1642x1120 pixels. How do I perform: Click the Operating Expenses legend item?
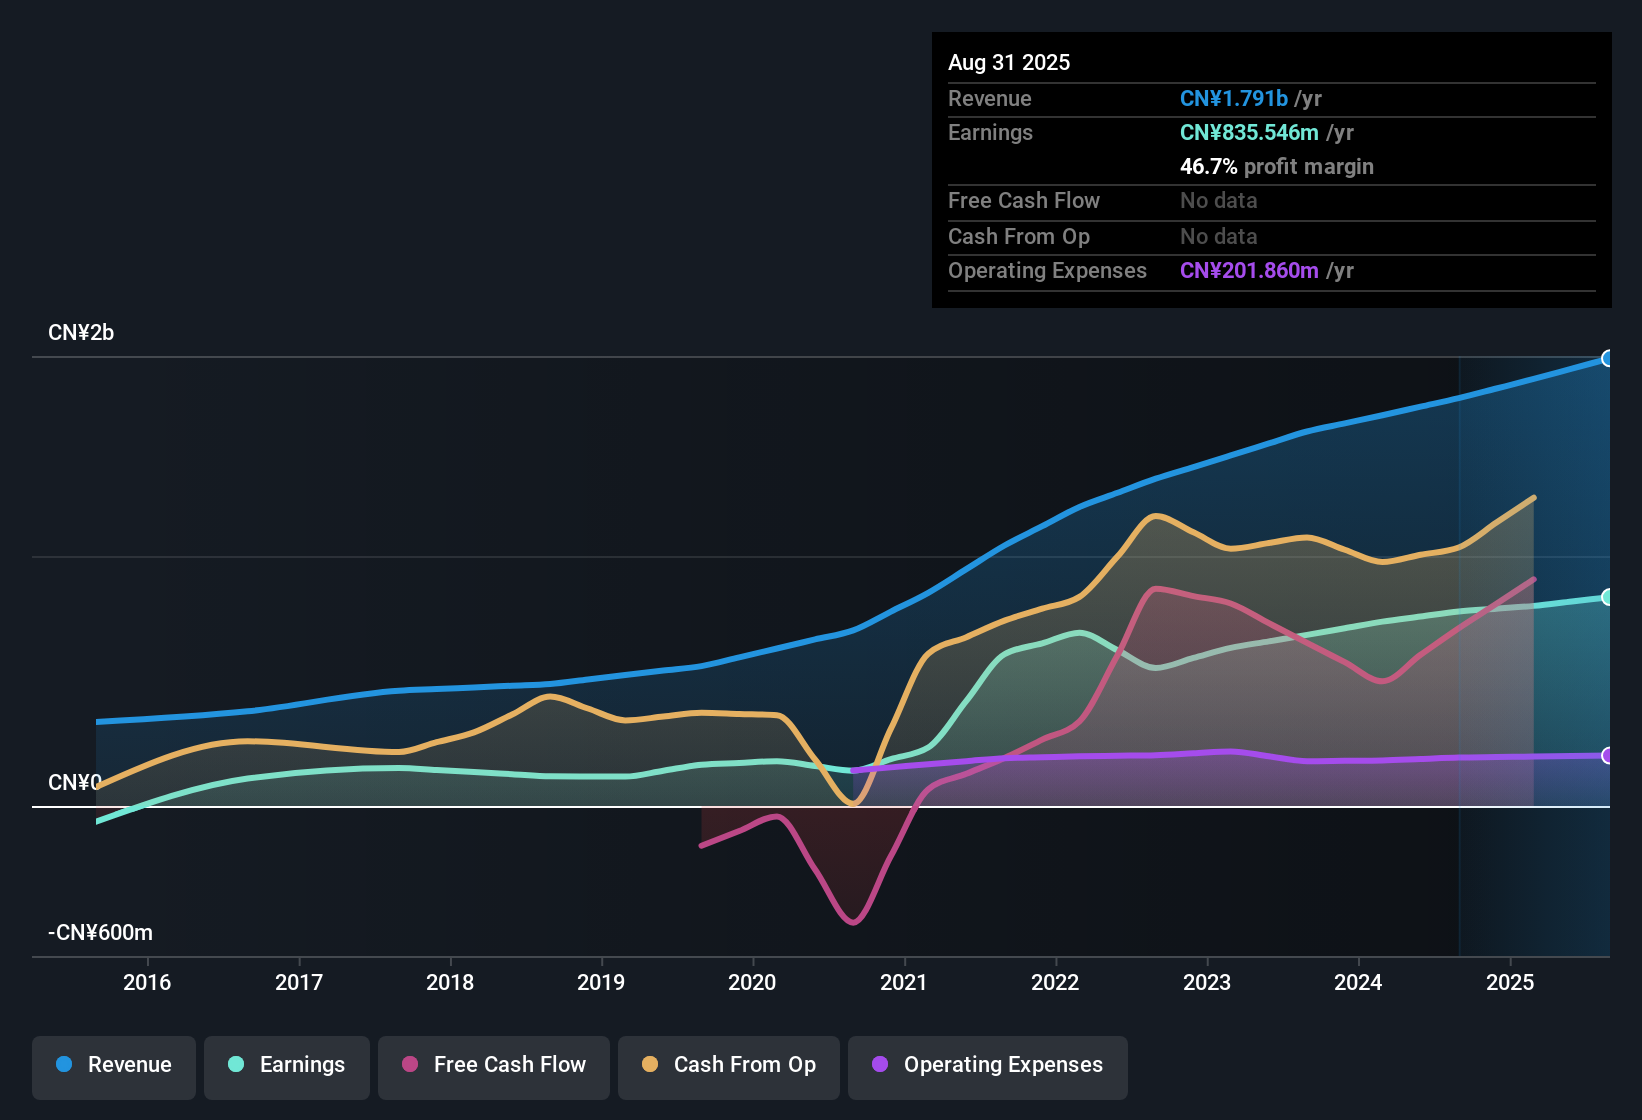(987, 1065)
